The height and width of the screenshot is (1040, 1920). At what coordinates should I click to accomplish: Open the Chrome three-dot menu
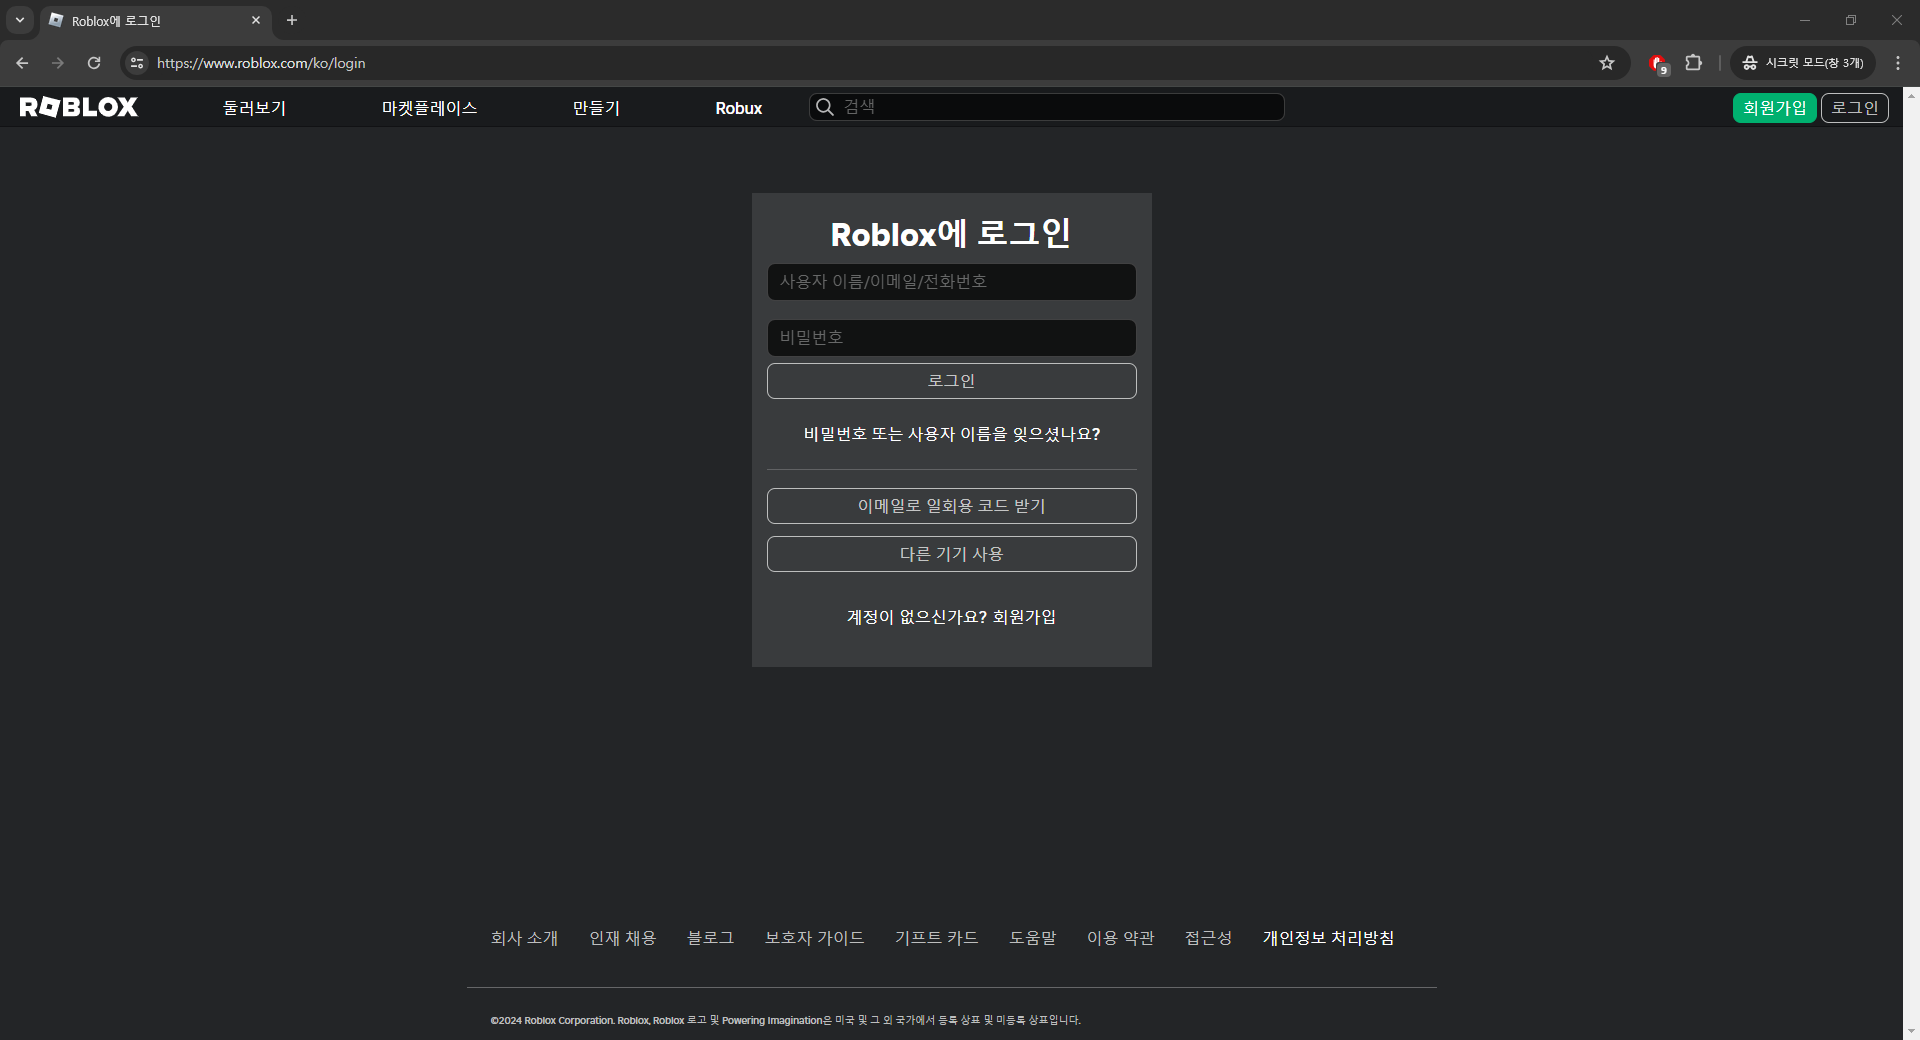[x=1898, y=63]
